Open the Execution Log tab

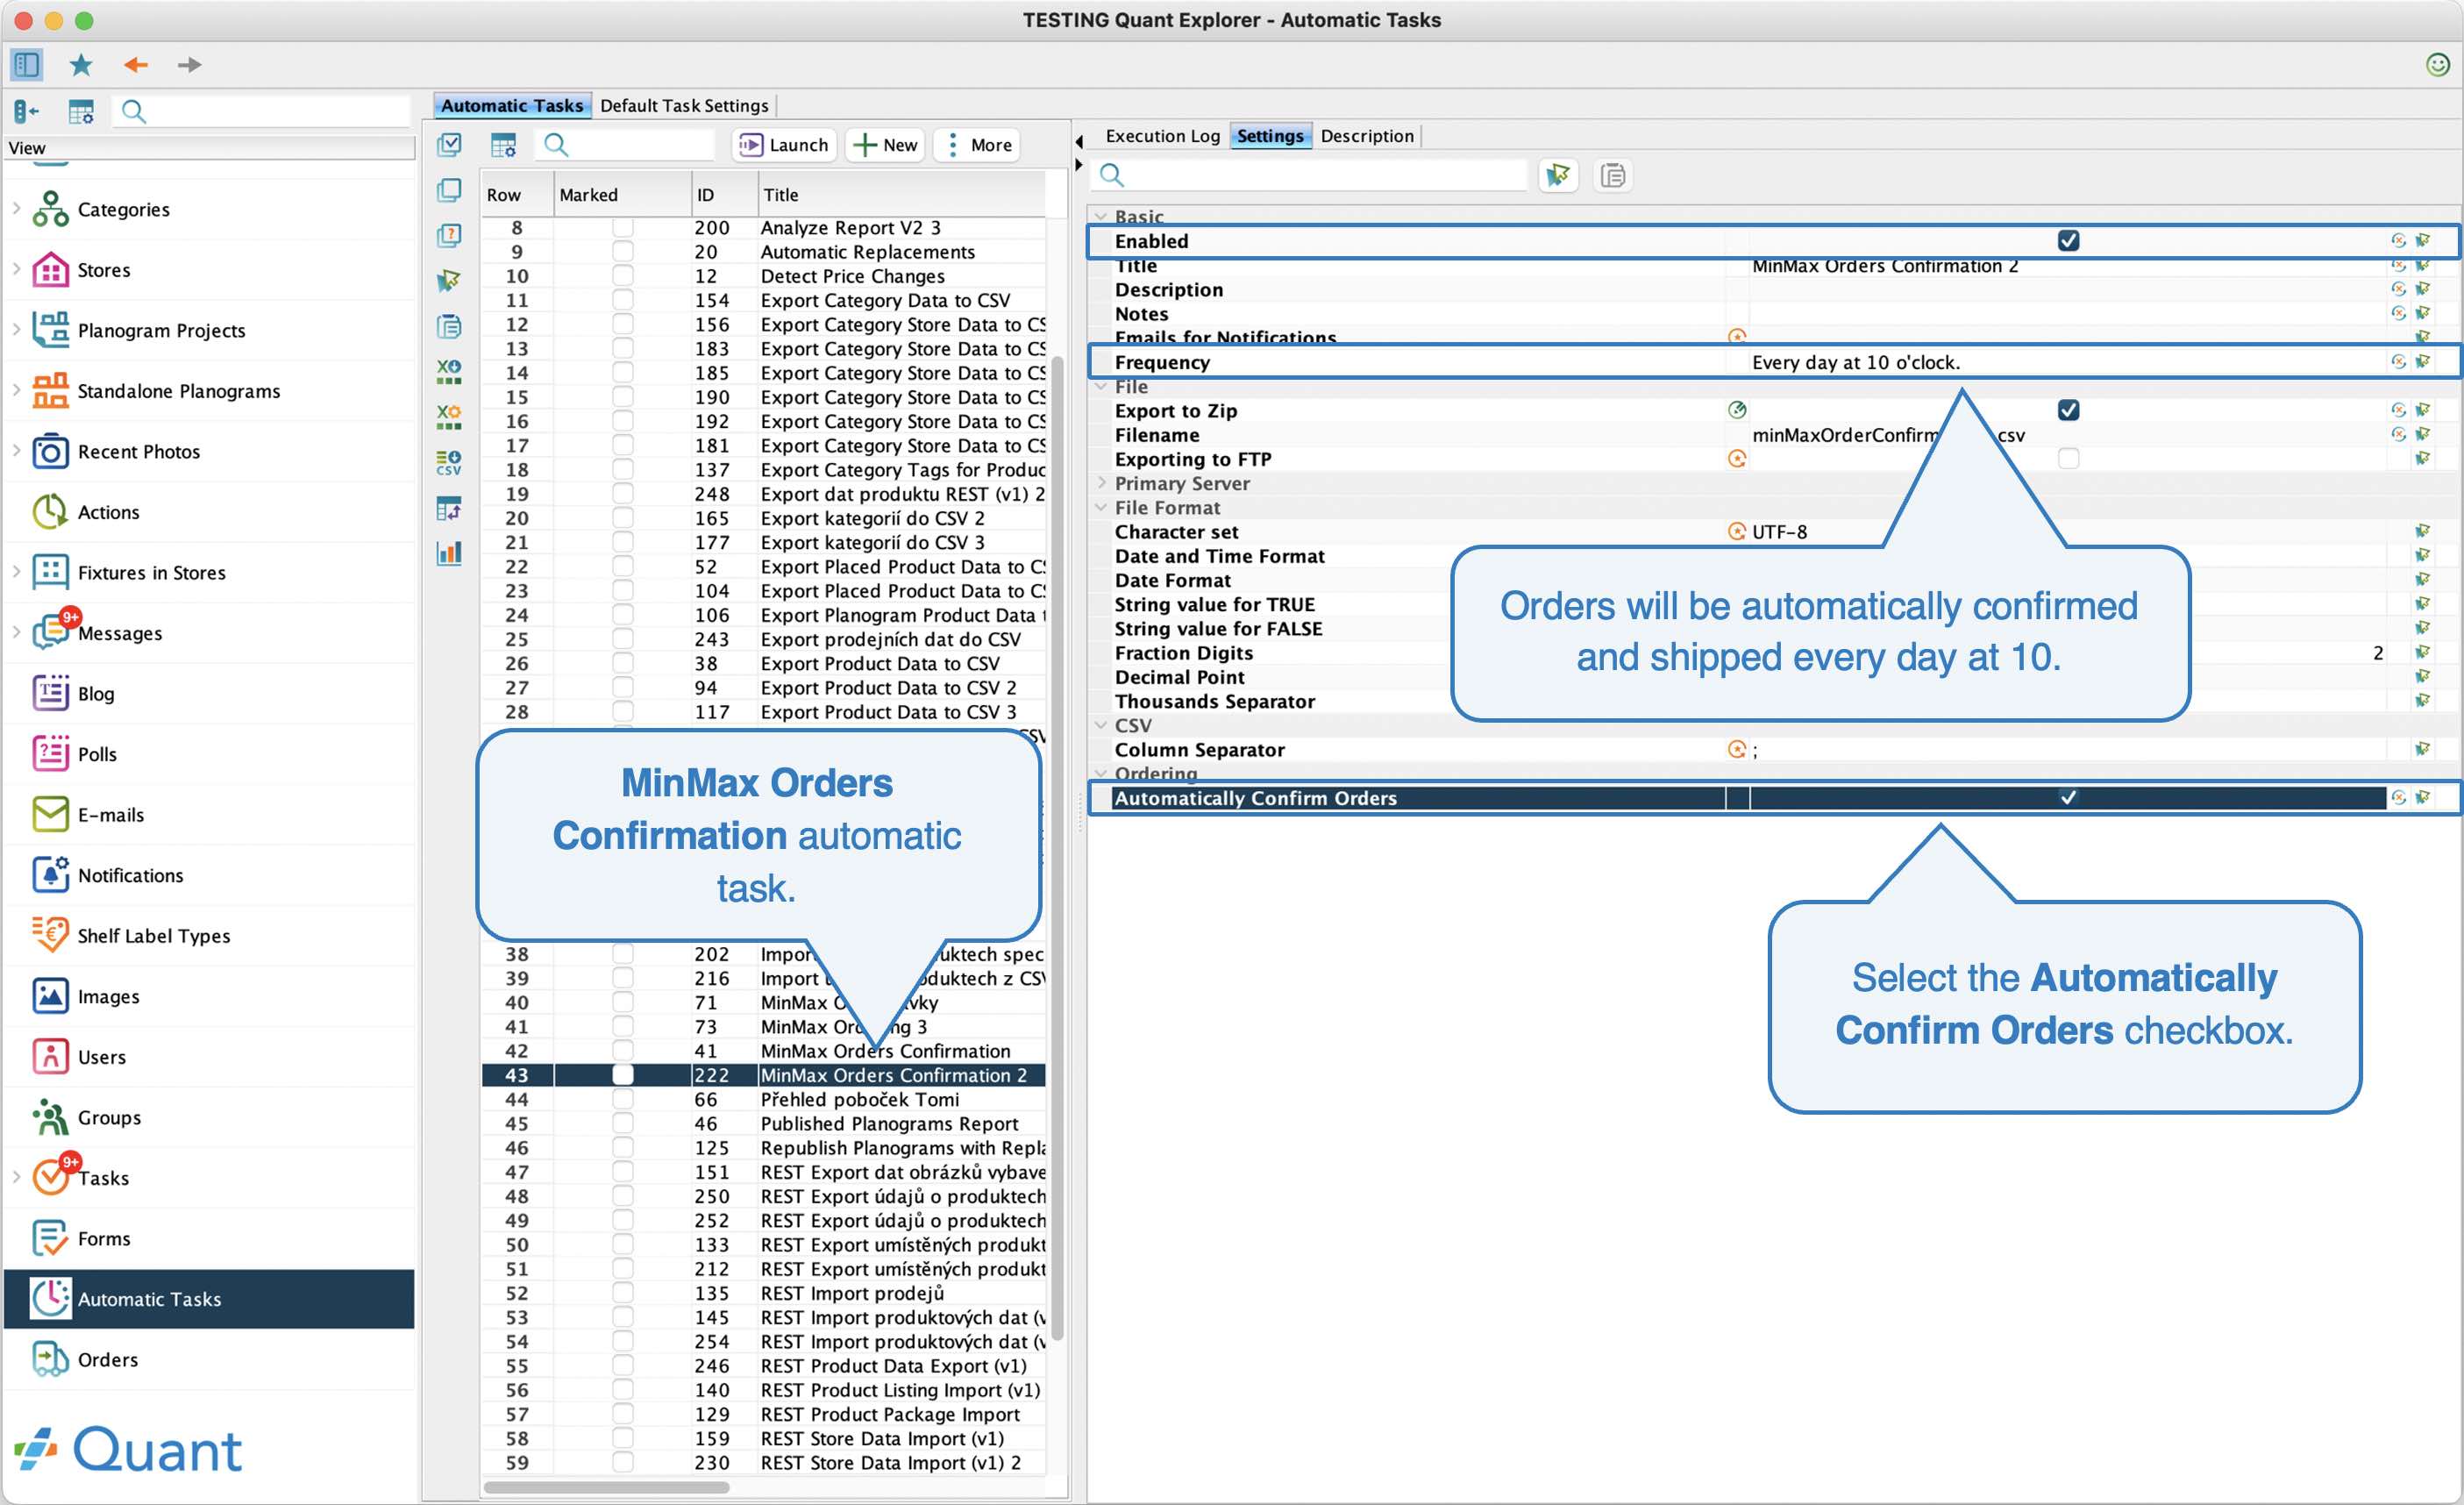click(1162, 135)
